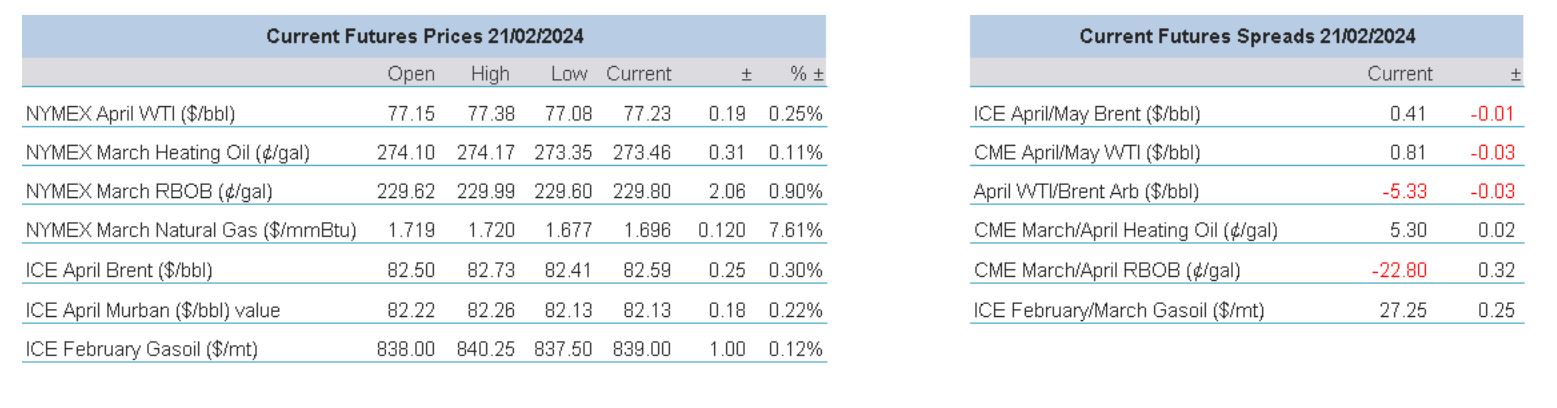Click the % ± column header
This screenshot has height=408, width=1557.
point(805,74)
